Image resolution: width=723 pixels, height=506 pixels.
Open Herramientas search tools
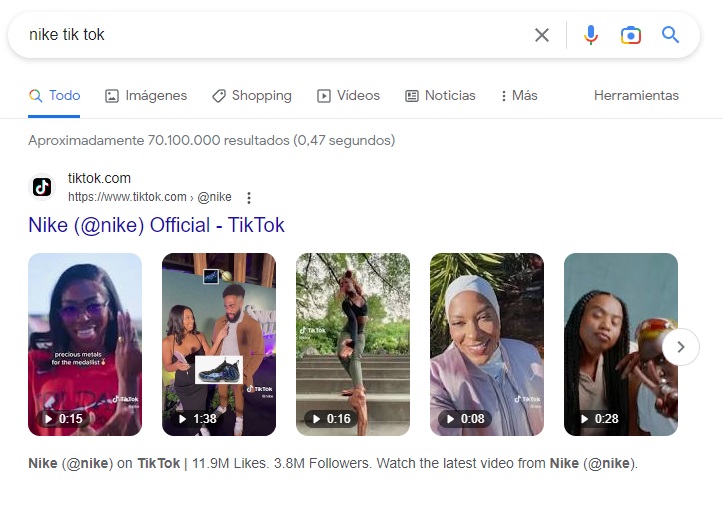[x=636, y=96]
